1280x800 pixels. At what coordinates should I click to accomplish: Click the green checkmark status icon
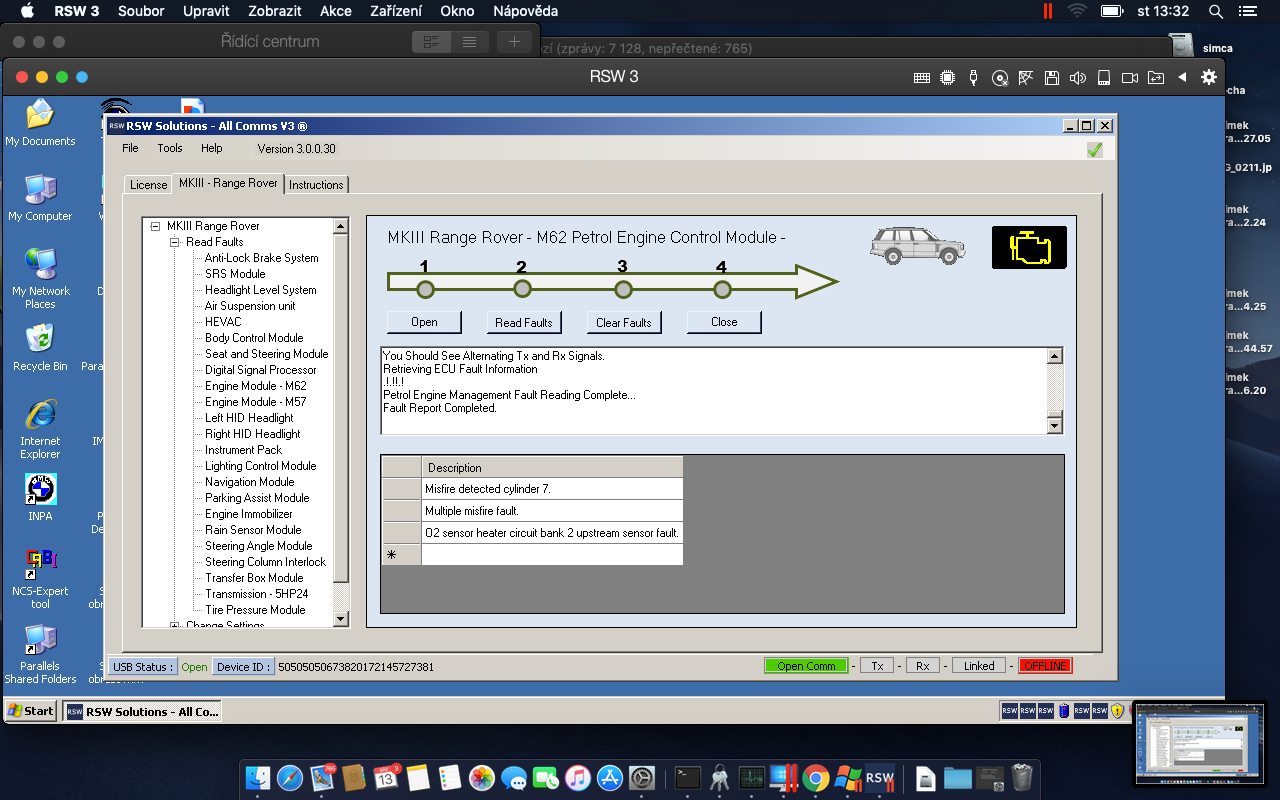[x=1095, y=149]
